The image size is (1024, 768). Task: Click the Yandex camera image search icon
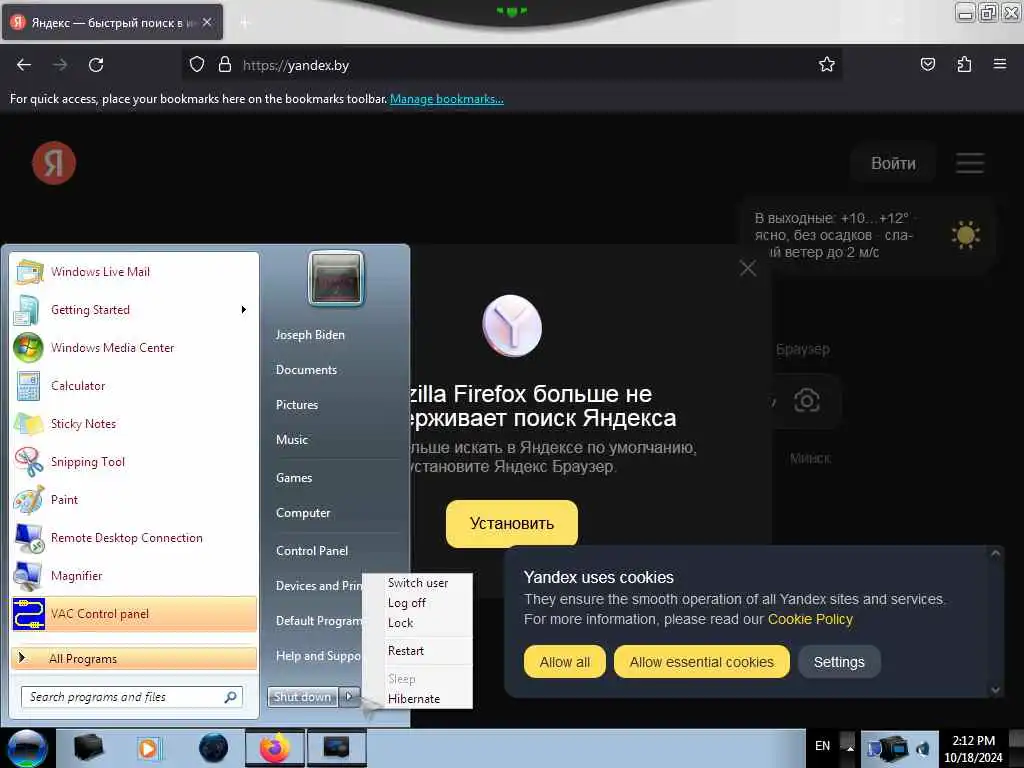tap(807, 400)
